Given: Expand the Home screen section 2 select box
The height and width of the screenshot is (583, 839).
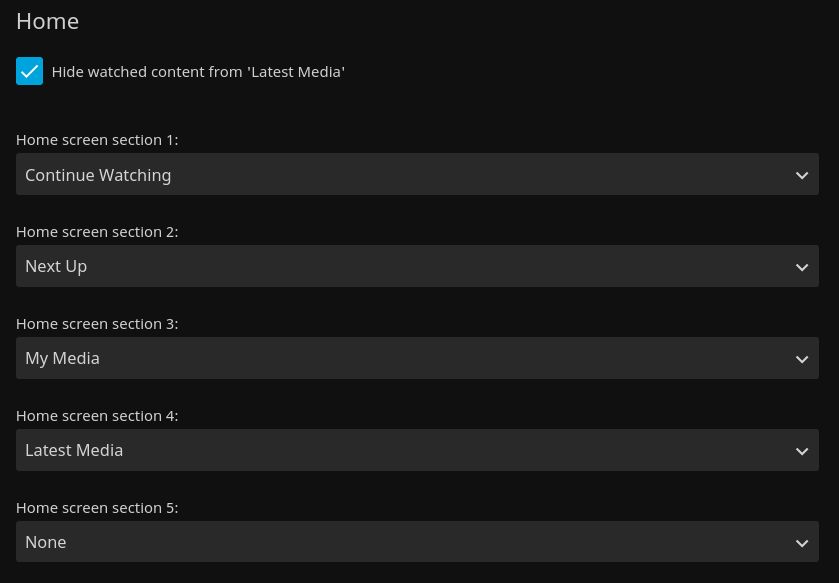Looking at the screenshot, I should pos(417,266).
